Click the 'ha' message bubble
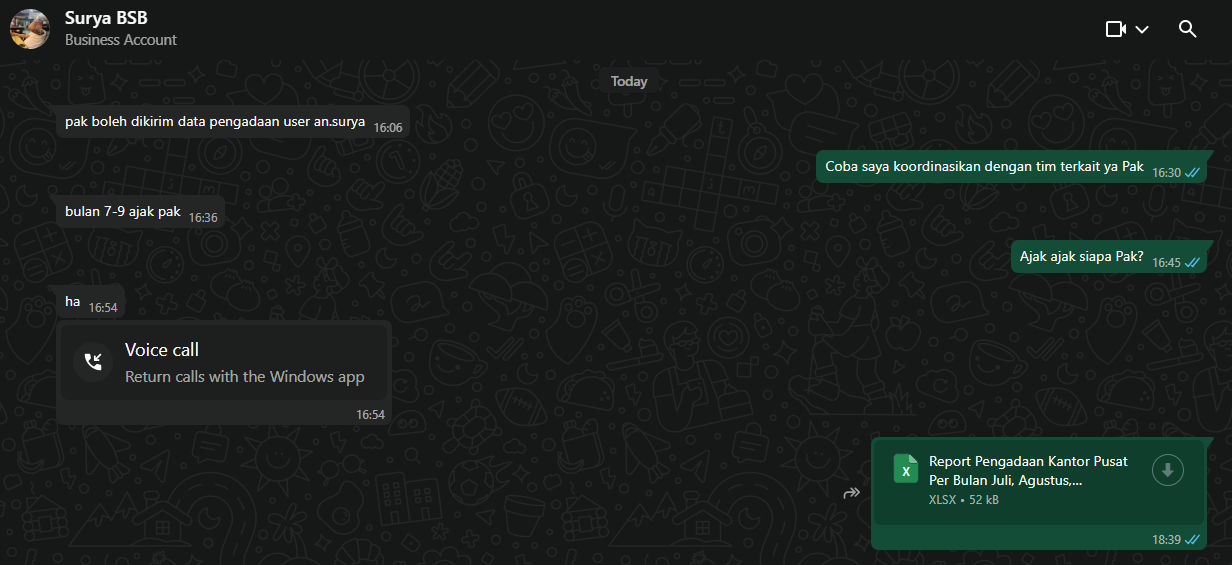 73,302
